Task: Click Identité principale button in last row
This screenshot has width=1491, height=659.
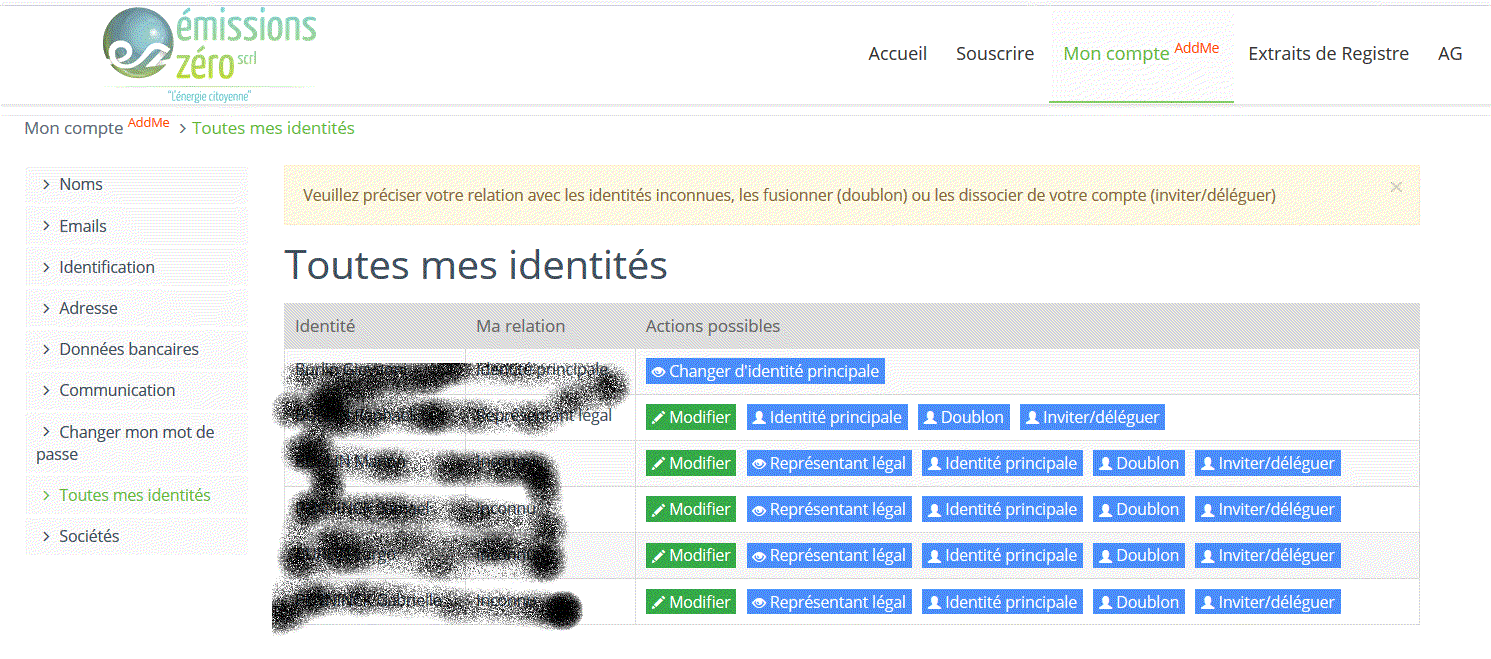Action: 1002,602
